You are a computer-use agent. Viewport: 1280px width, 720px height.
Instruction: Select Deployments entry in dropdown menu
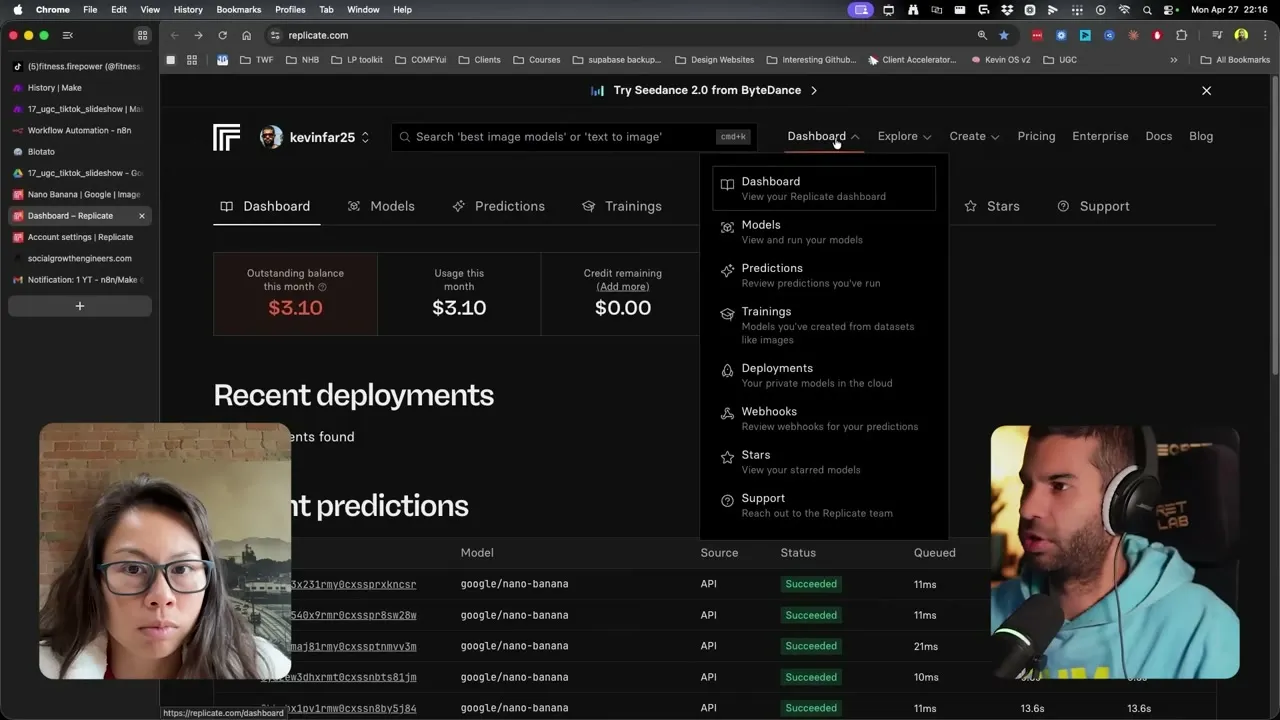(x=824, y=375)
